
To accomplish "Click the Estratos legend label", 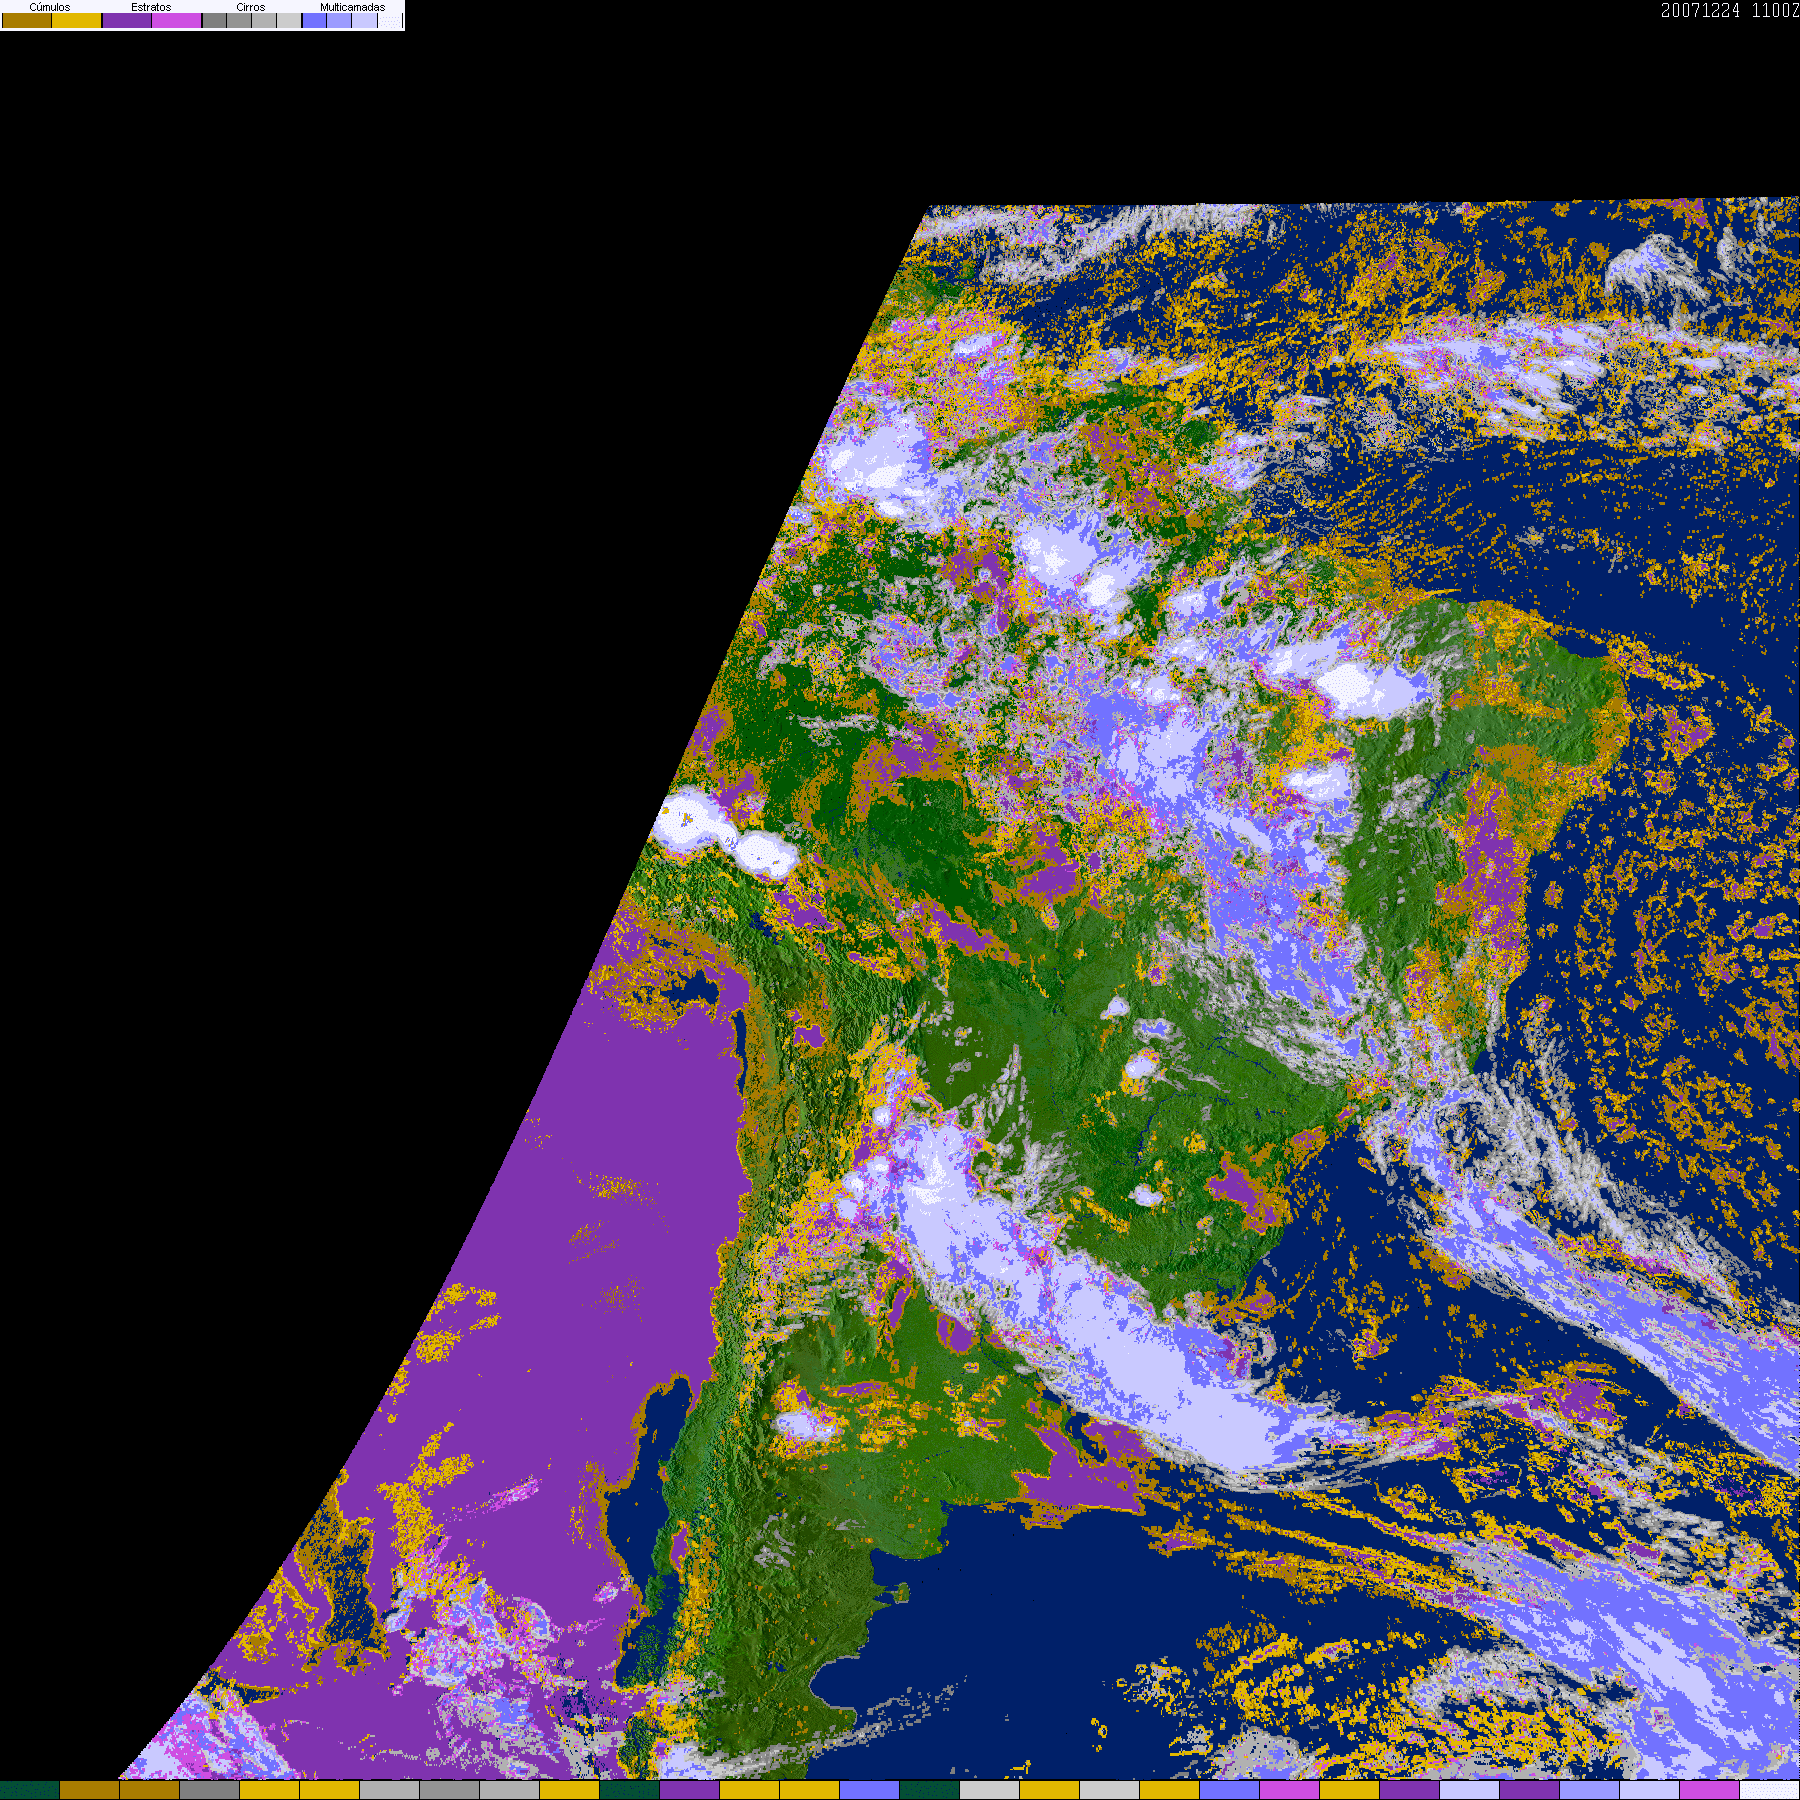I will click(151, 7).
